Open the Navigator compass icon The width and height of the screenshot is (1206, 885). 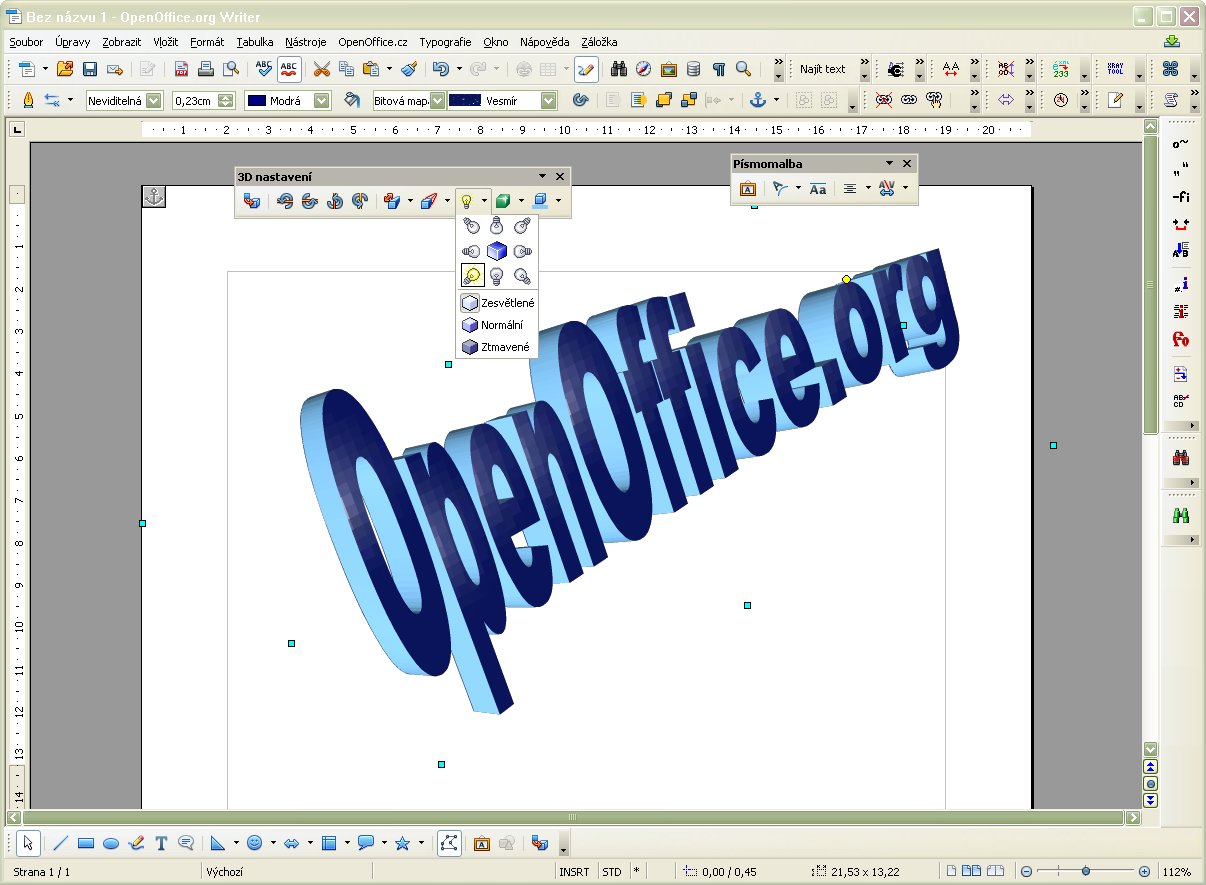644,69
